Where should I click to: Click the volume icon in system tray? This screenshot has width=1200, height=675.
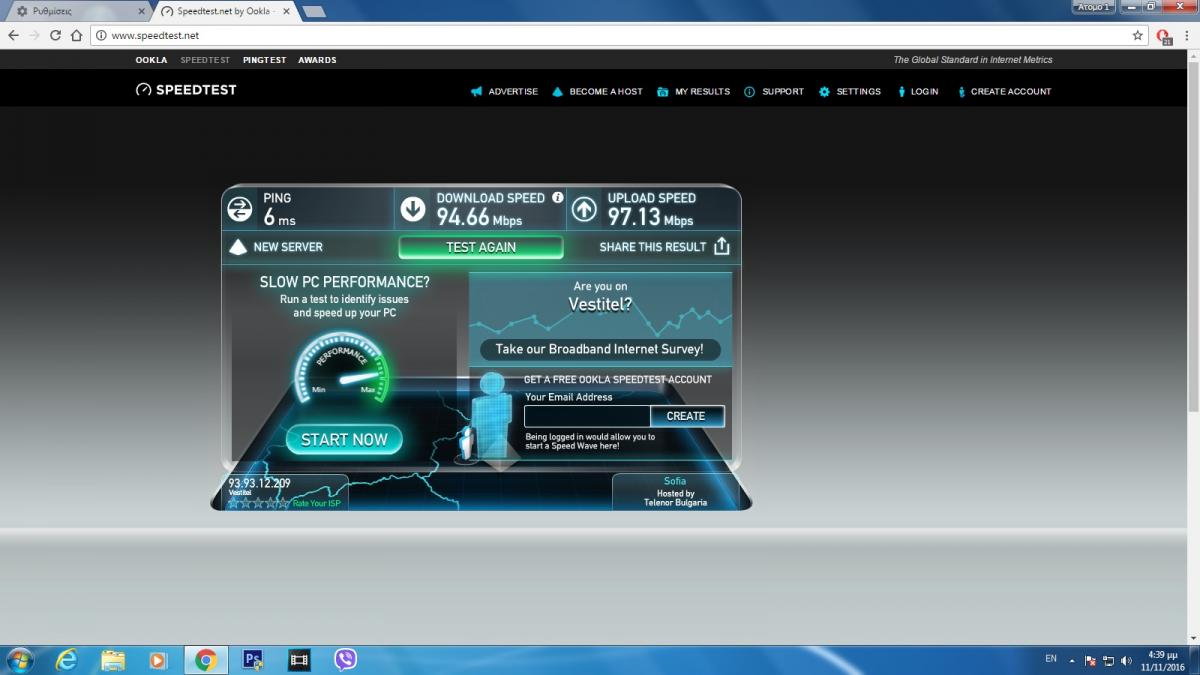1127,661
